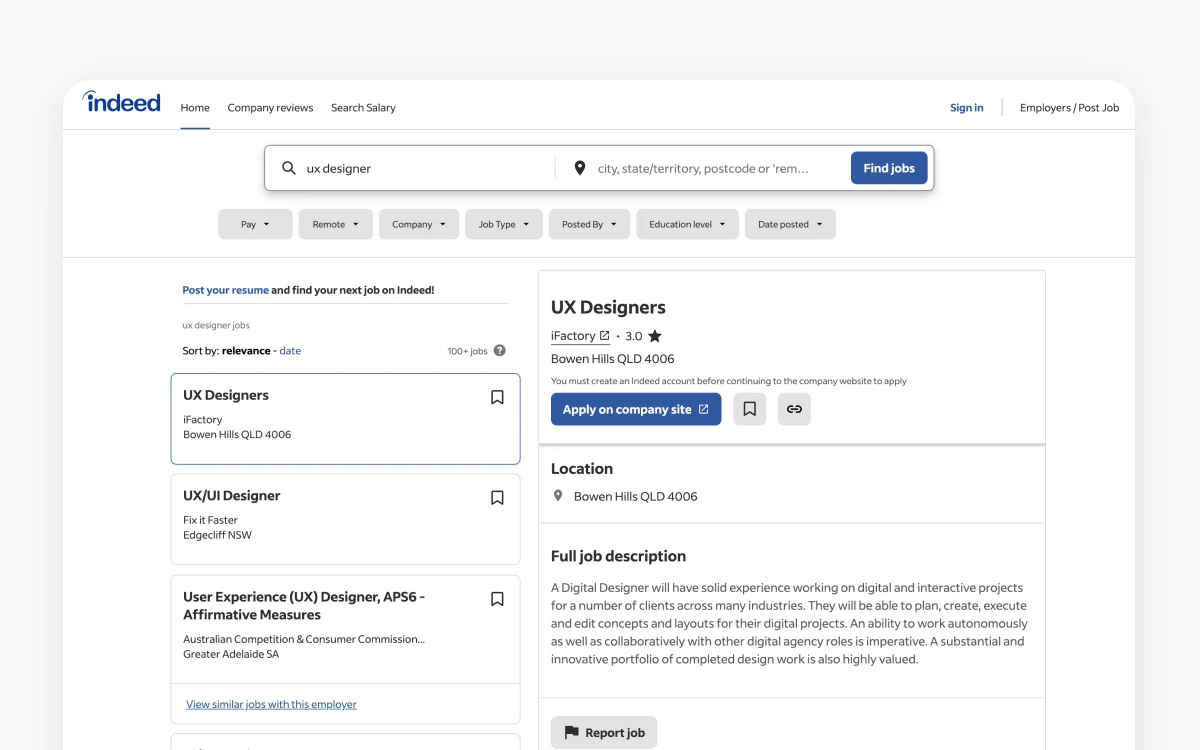Viewport: 1200px width, 750px height.
Task: Click the Find jobs button
Action: click(889, 168)
